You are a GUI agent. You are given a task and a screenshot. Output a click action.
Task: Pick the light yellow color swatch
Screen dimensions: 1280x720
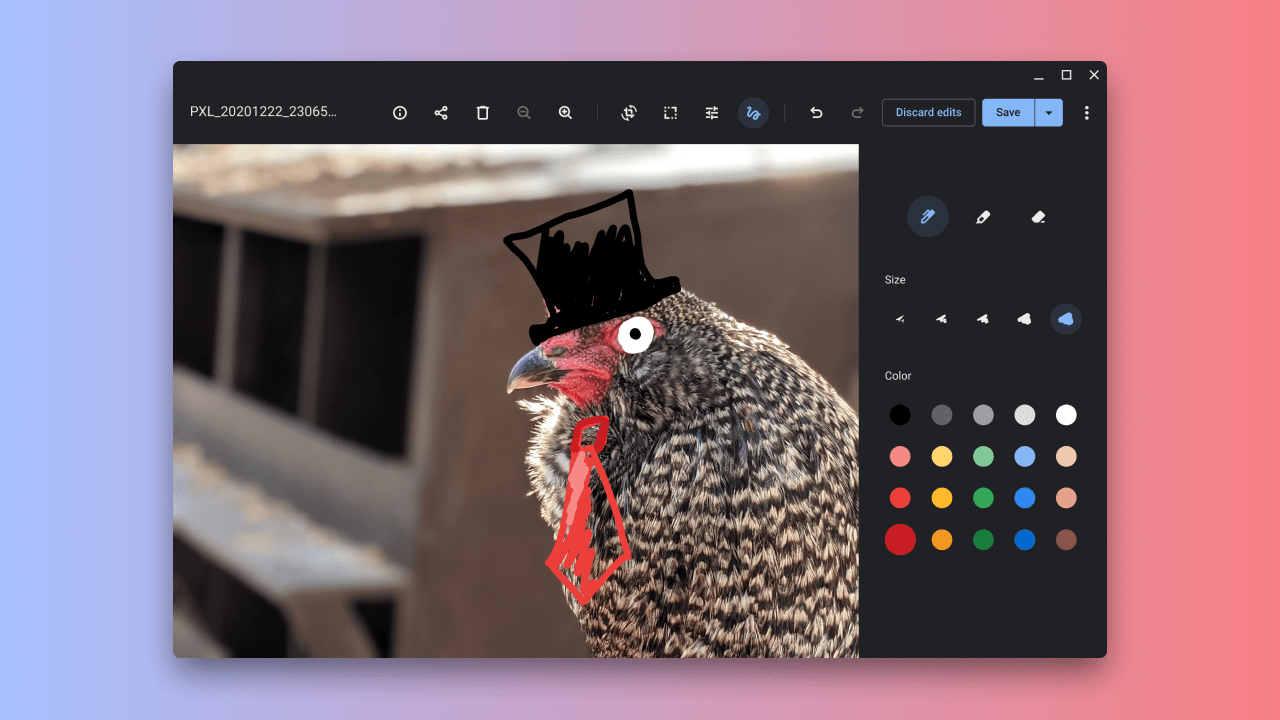[941, 457]
